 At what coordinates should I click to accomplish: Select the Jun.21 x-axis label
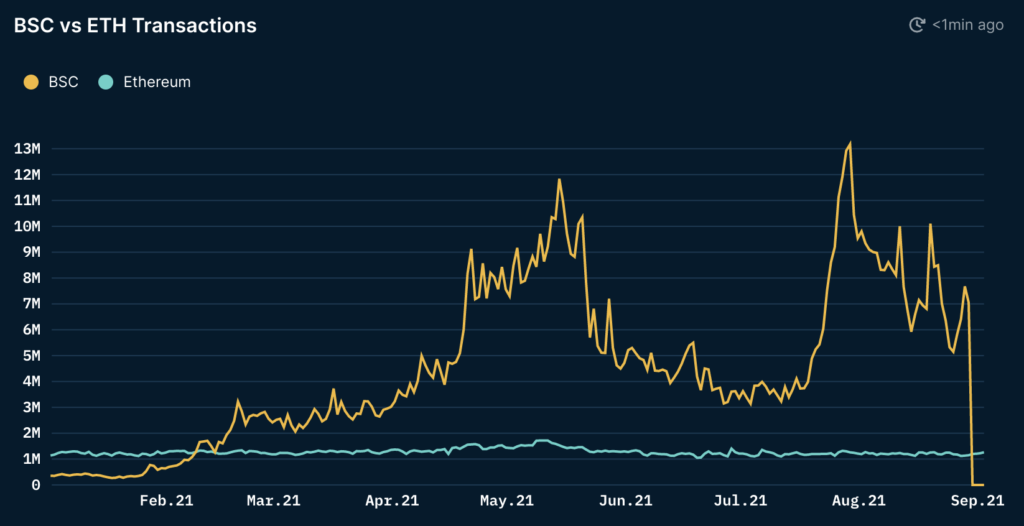(x=626, y=501)
